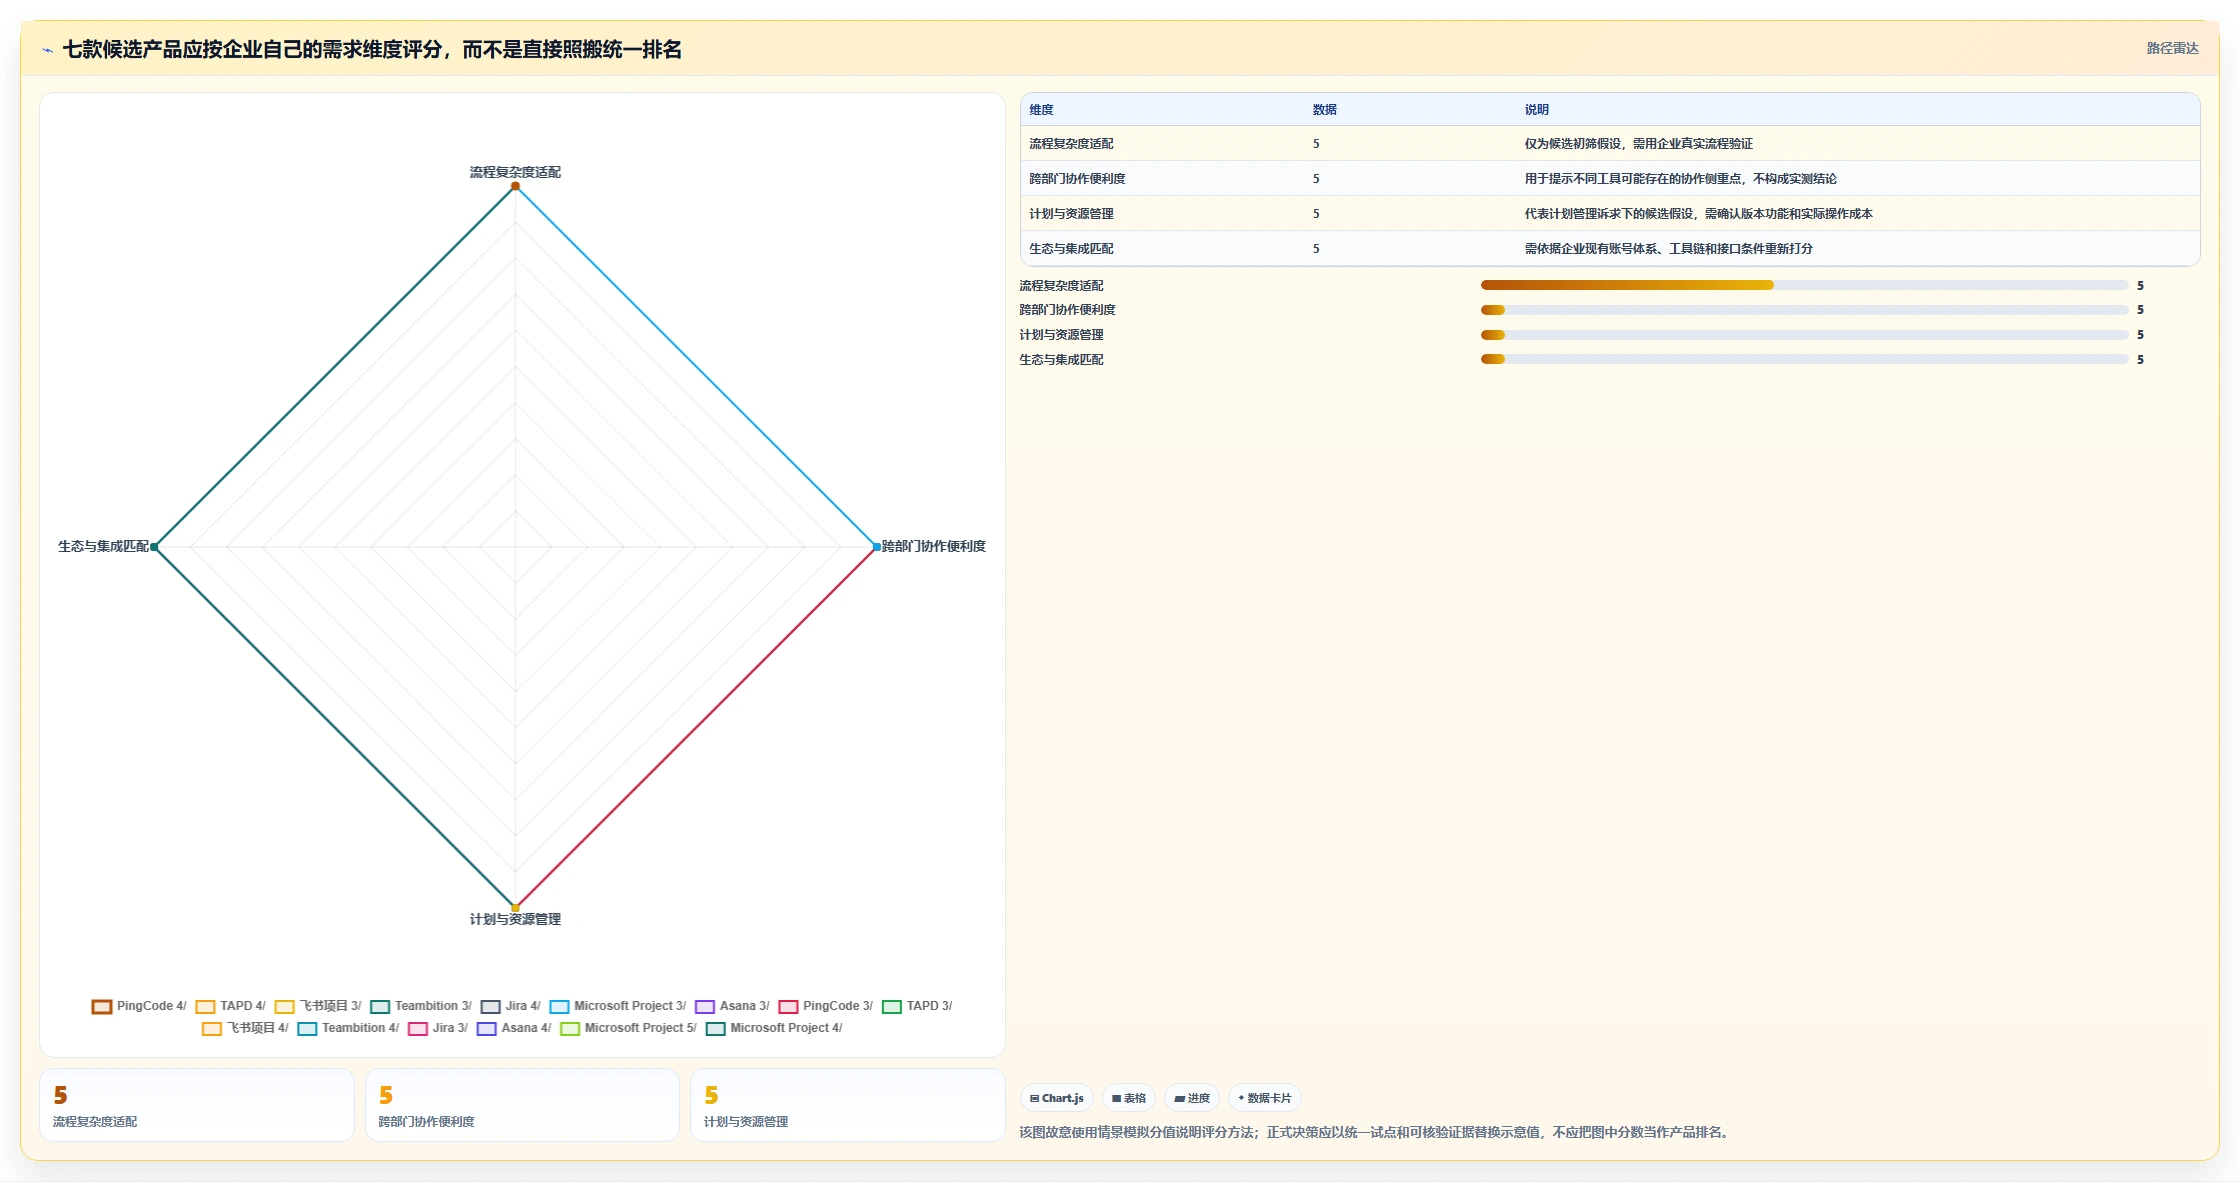Toggle the Teambition 4/ legend entry
Image resolution: width=2240 pixels, height=1182 pixels.
348,1028
